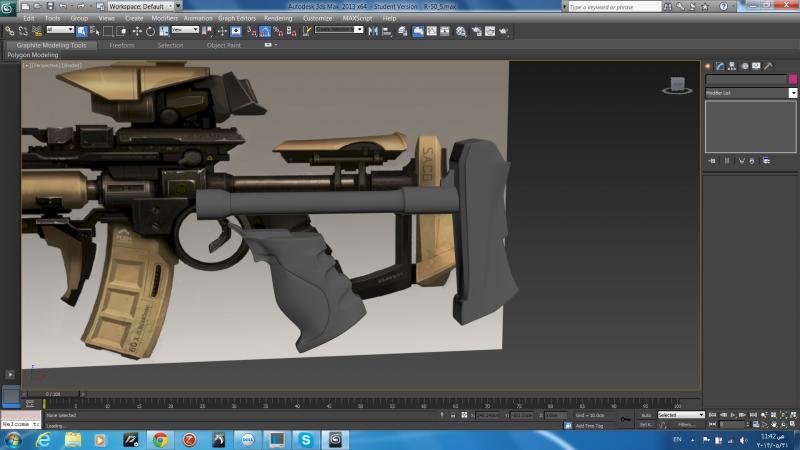The width and height of the screenshot is (800, 450).
Task: Open the key filter 'Selected' dropdown
Action: click(x=681, y=415)
